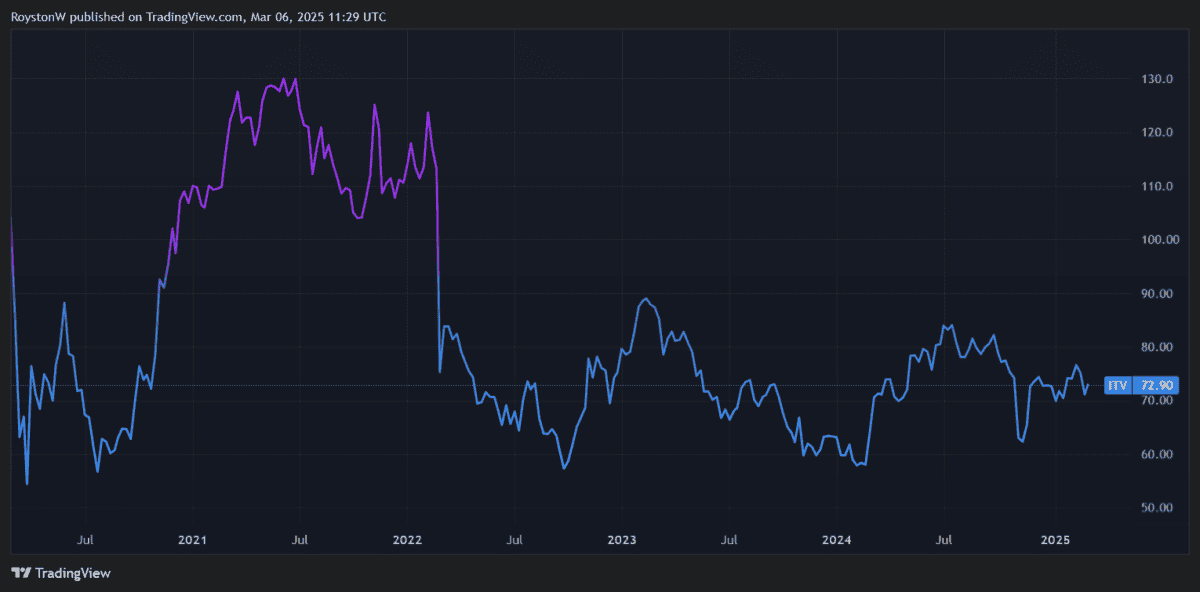Click the 2021 marker on time axis
The width and height of the screenshot is (1200, 592).
point(192,540)
